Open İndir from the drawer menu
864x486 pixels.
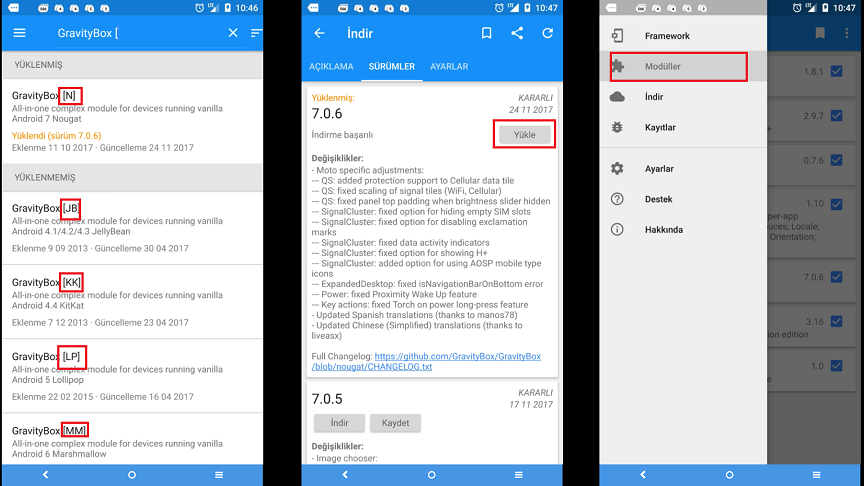(x=683, y=97)
